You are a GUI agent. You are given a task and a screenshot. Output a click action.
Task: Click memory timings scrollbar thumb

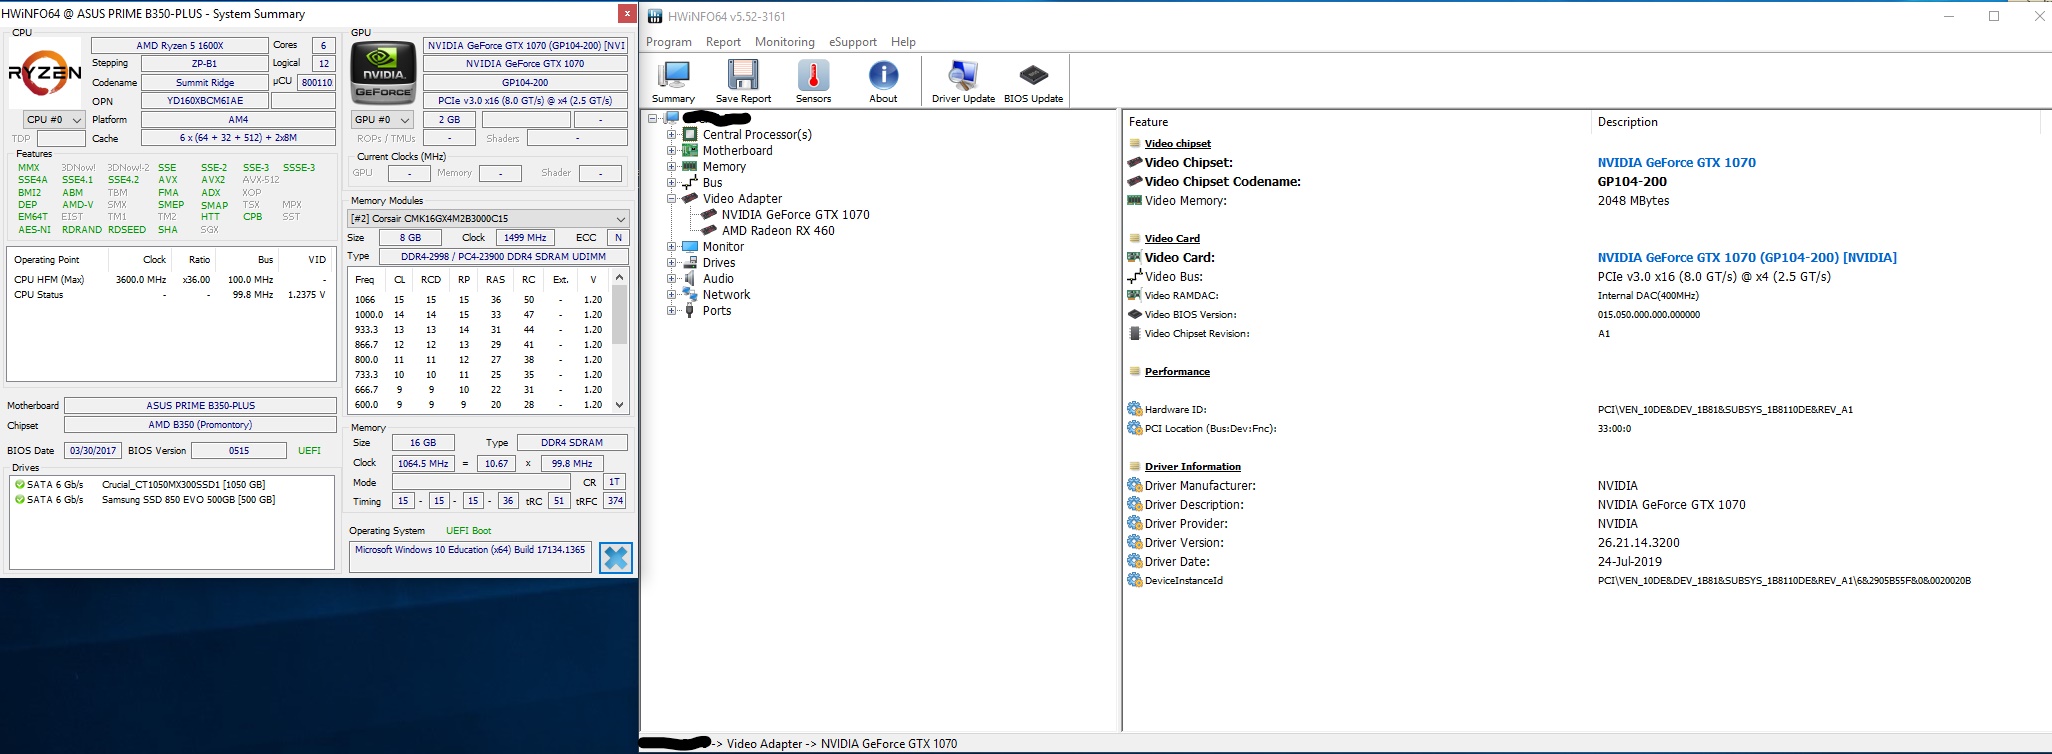pyautogui.click(x=619, y=314)
